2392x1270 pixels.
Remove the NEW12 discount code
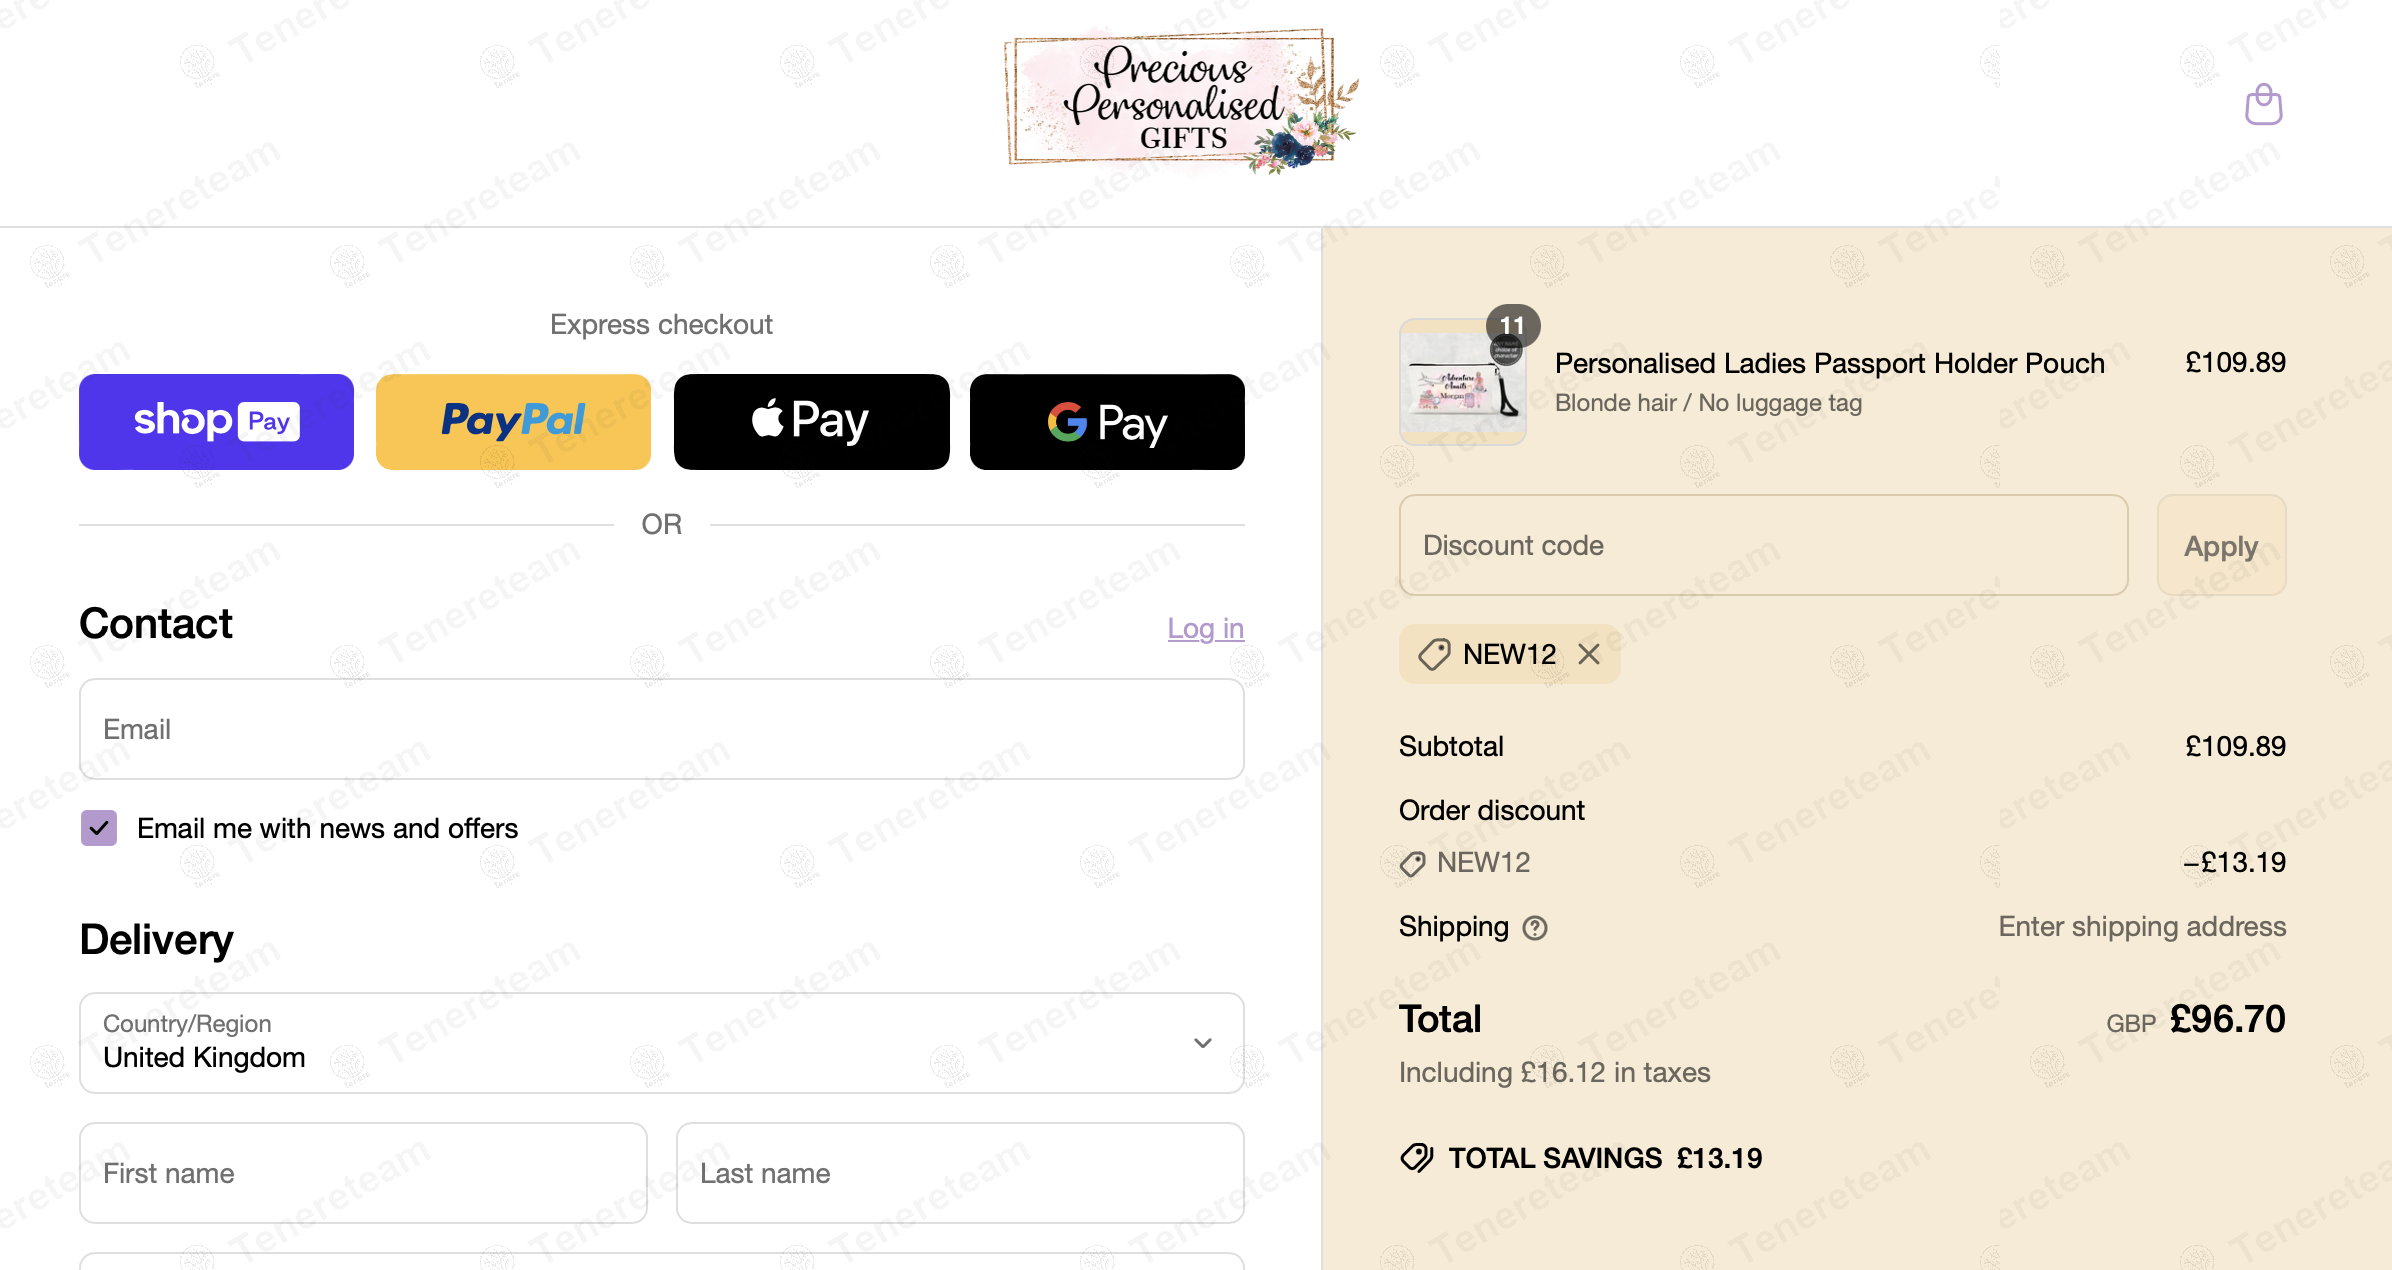click(x=1589, y=654)
